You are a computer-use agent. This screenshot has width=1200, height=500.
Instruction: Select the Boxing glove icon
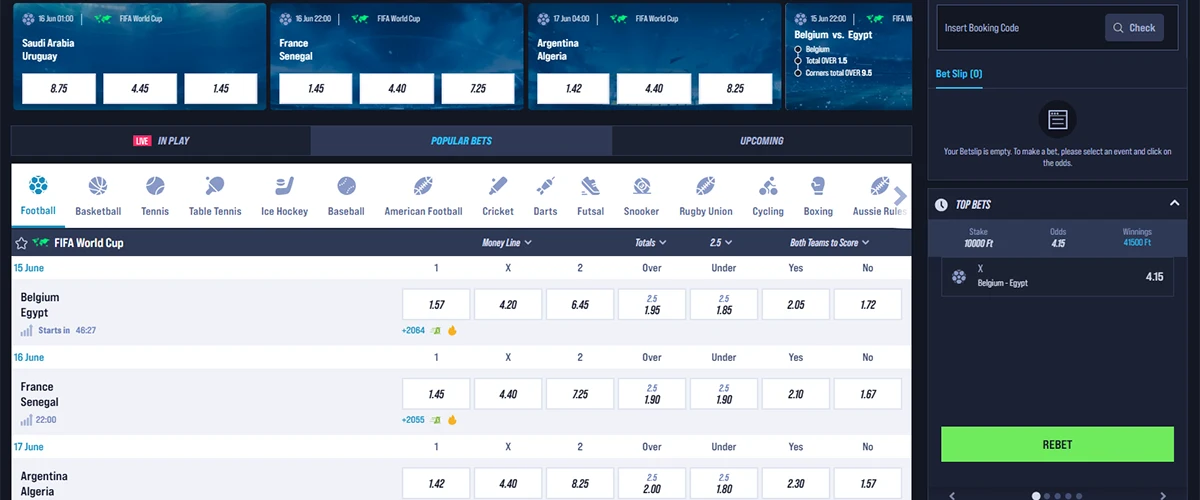[x=817, y=186]
